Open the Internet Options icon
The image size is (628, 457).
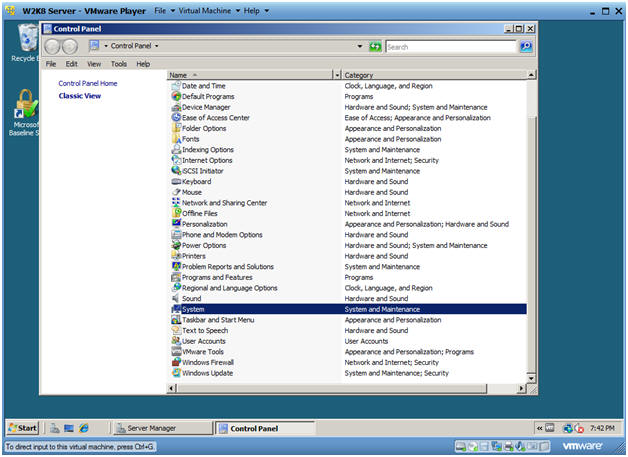(176, 160)
